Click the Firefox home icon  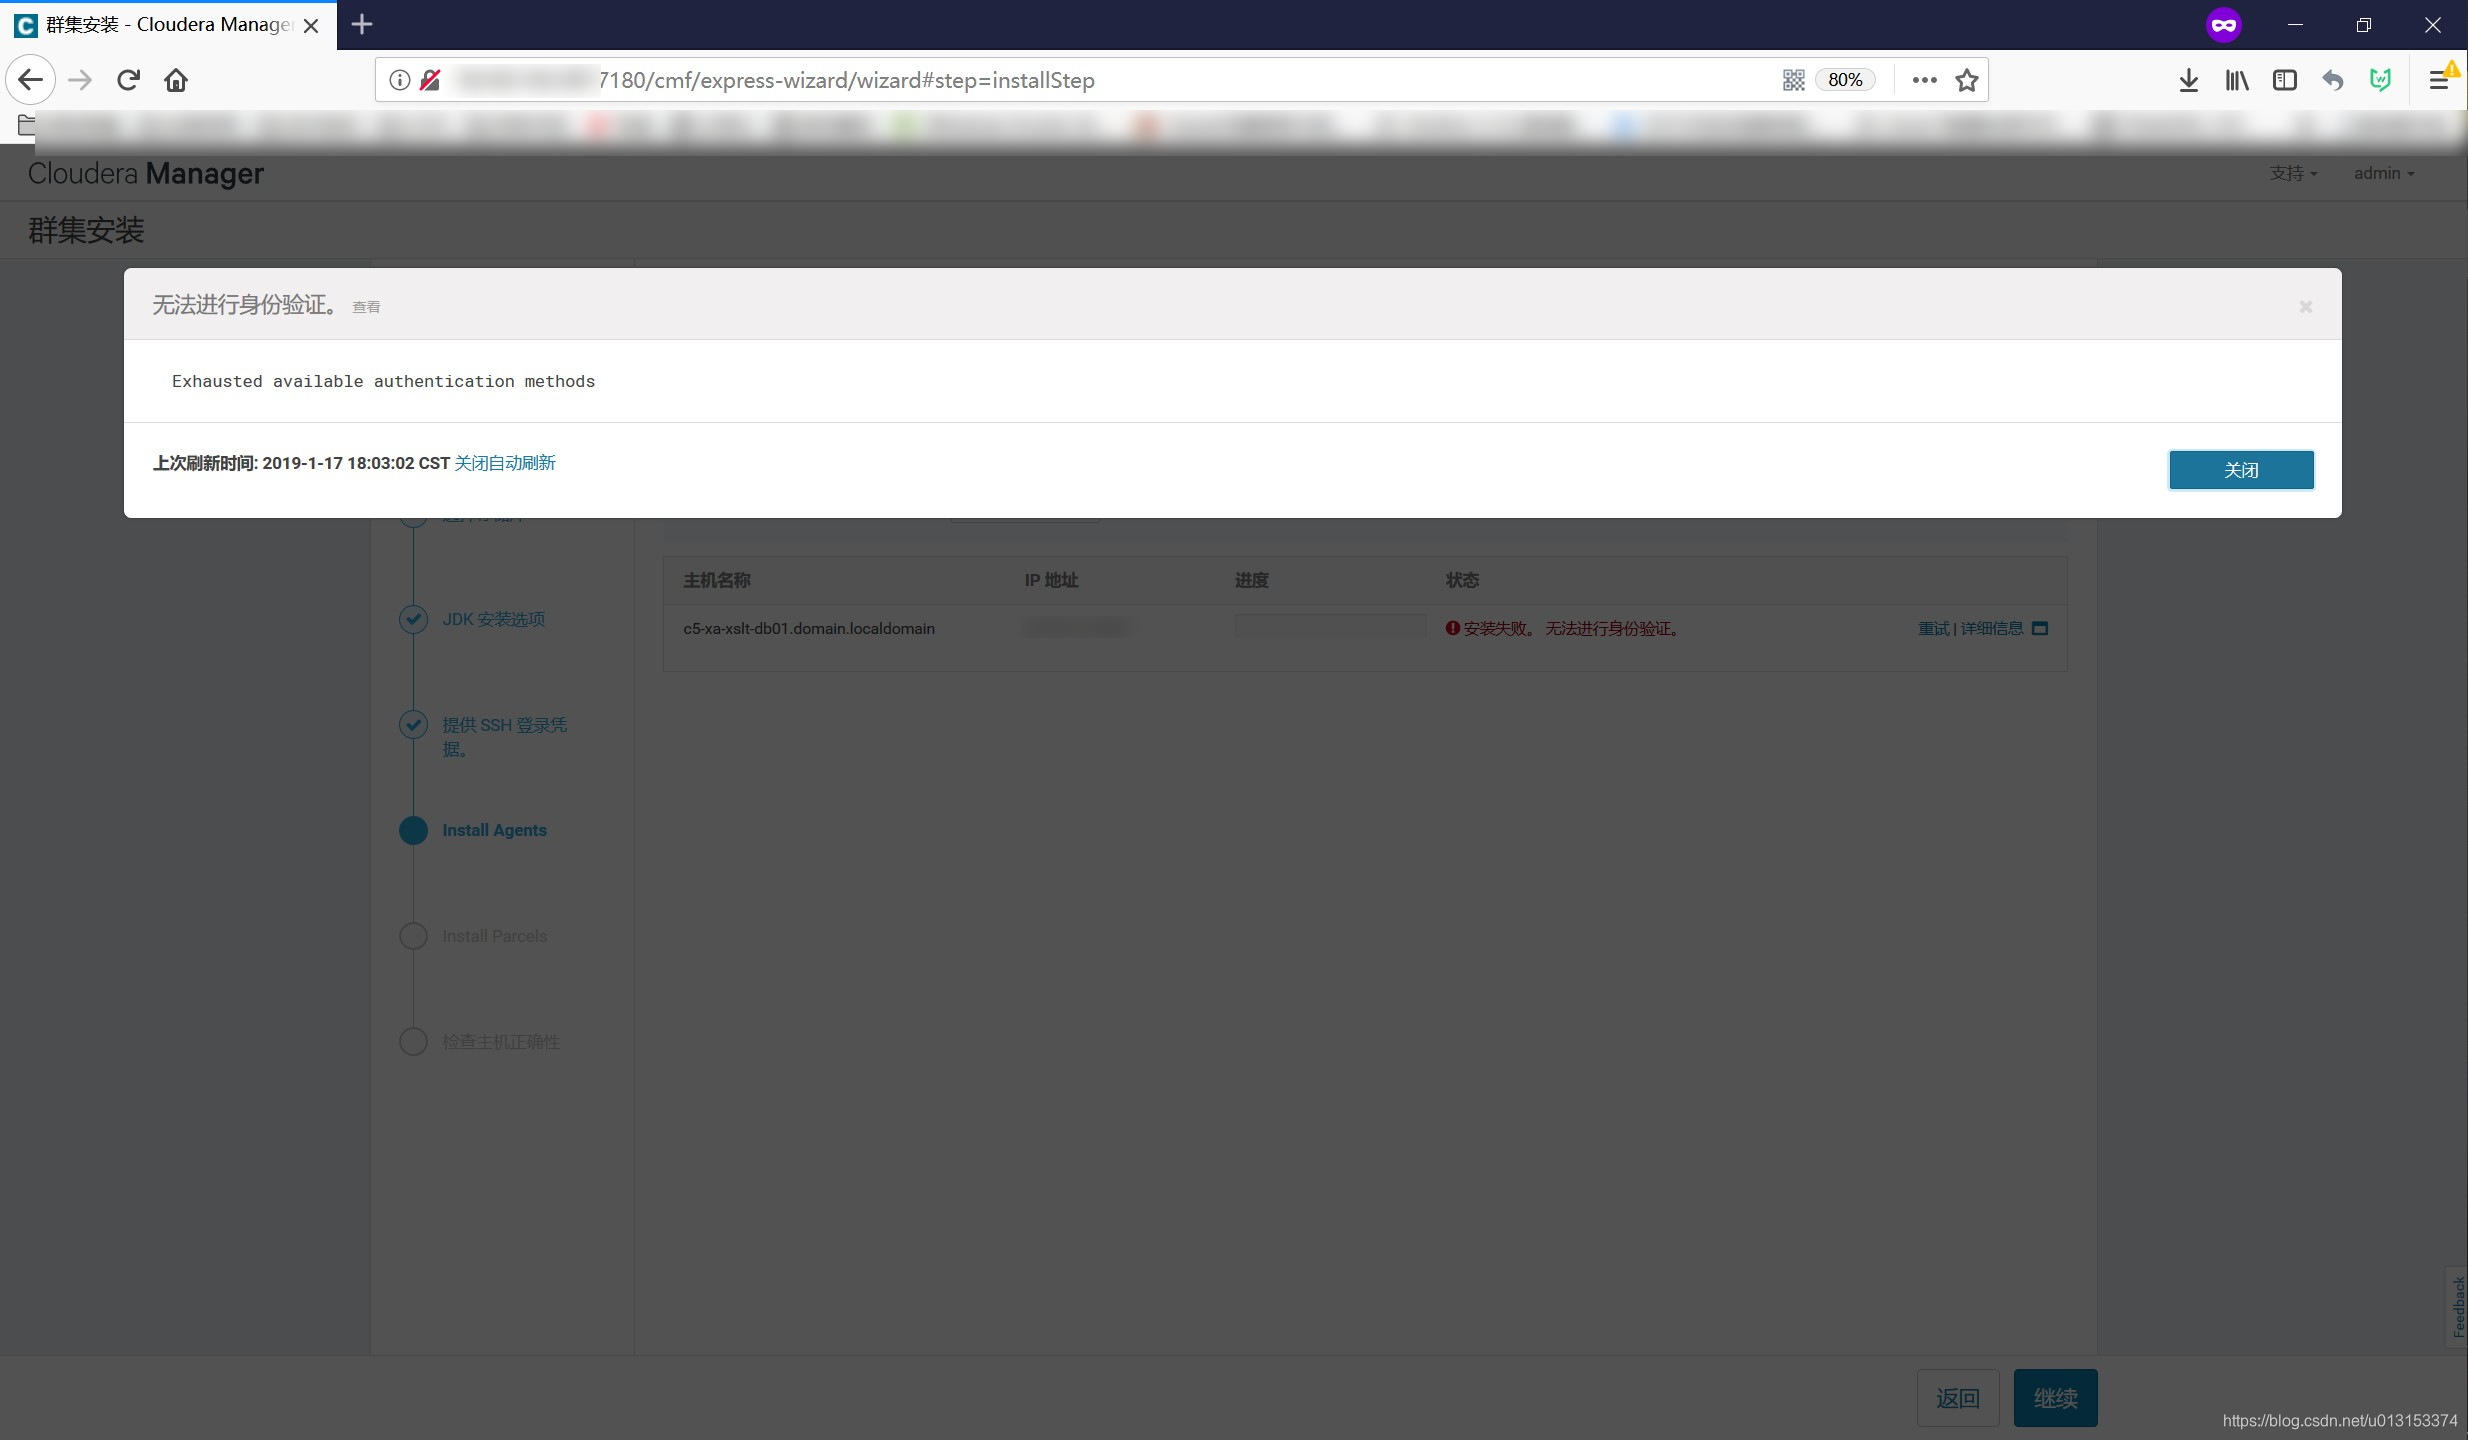tap(176, 80)
